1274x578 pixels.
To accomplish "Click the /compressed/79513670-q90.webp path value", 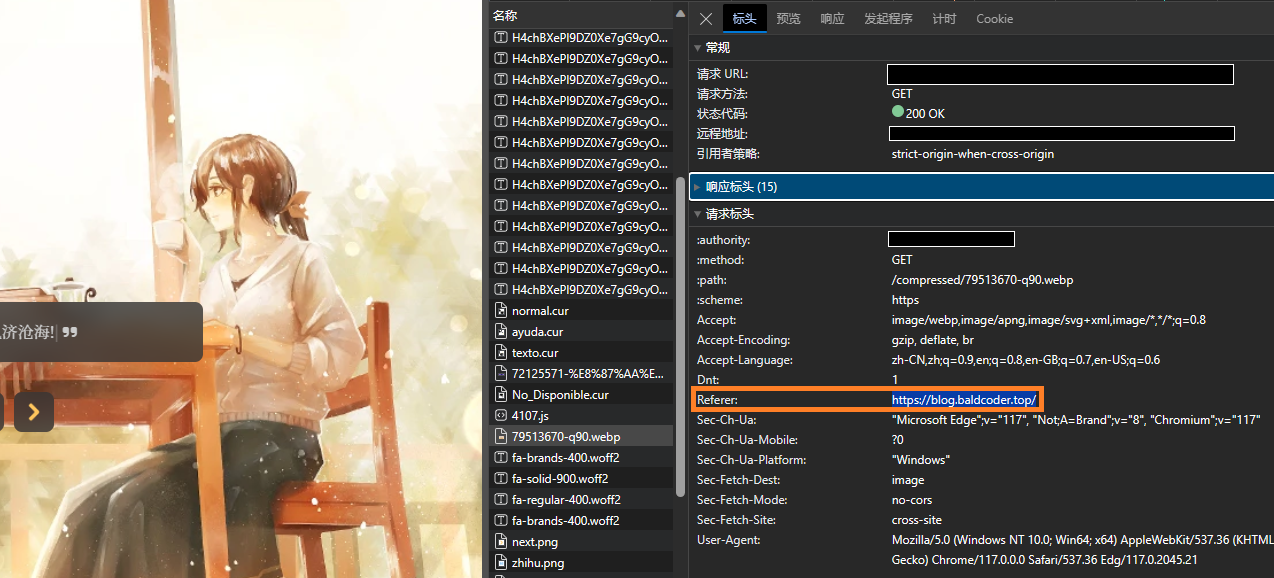I will (x=982, y=280).
